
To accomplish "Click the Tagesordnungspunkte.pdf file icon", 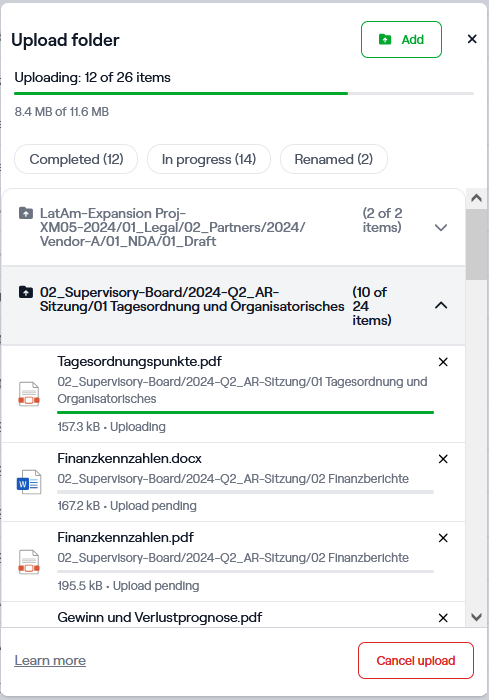I will [x=29, y=394].
